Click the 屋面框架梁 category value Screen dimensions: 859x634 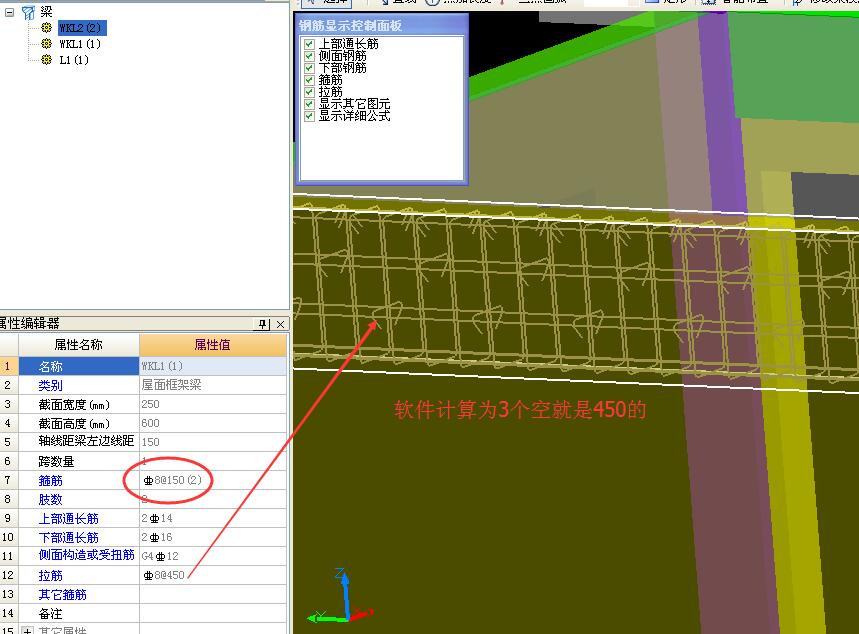pos(213,385)
